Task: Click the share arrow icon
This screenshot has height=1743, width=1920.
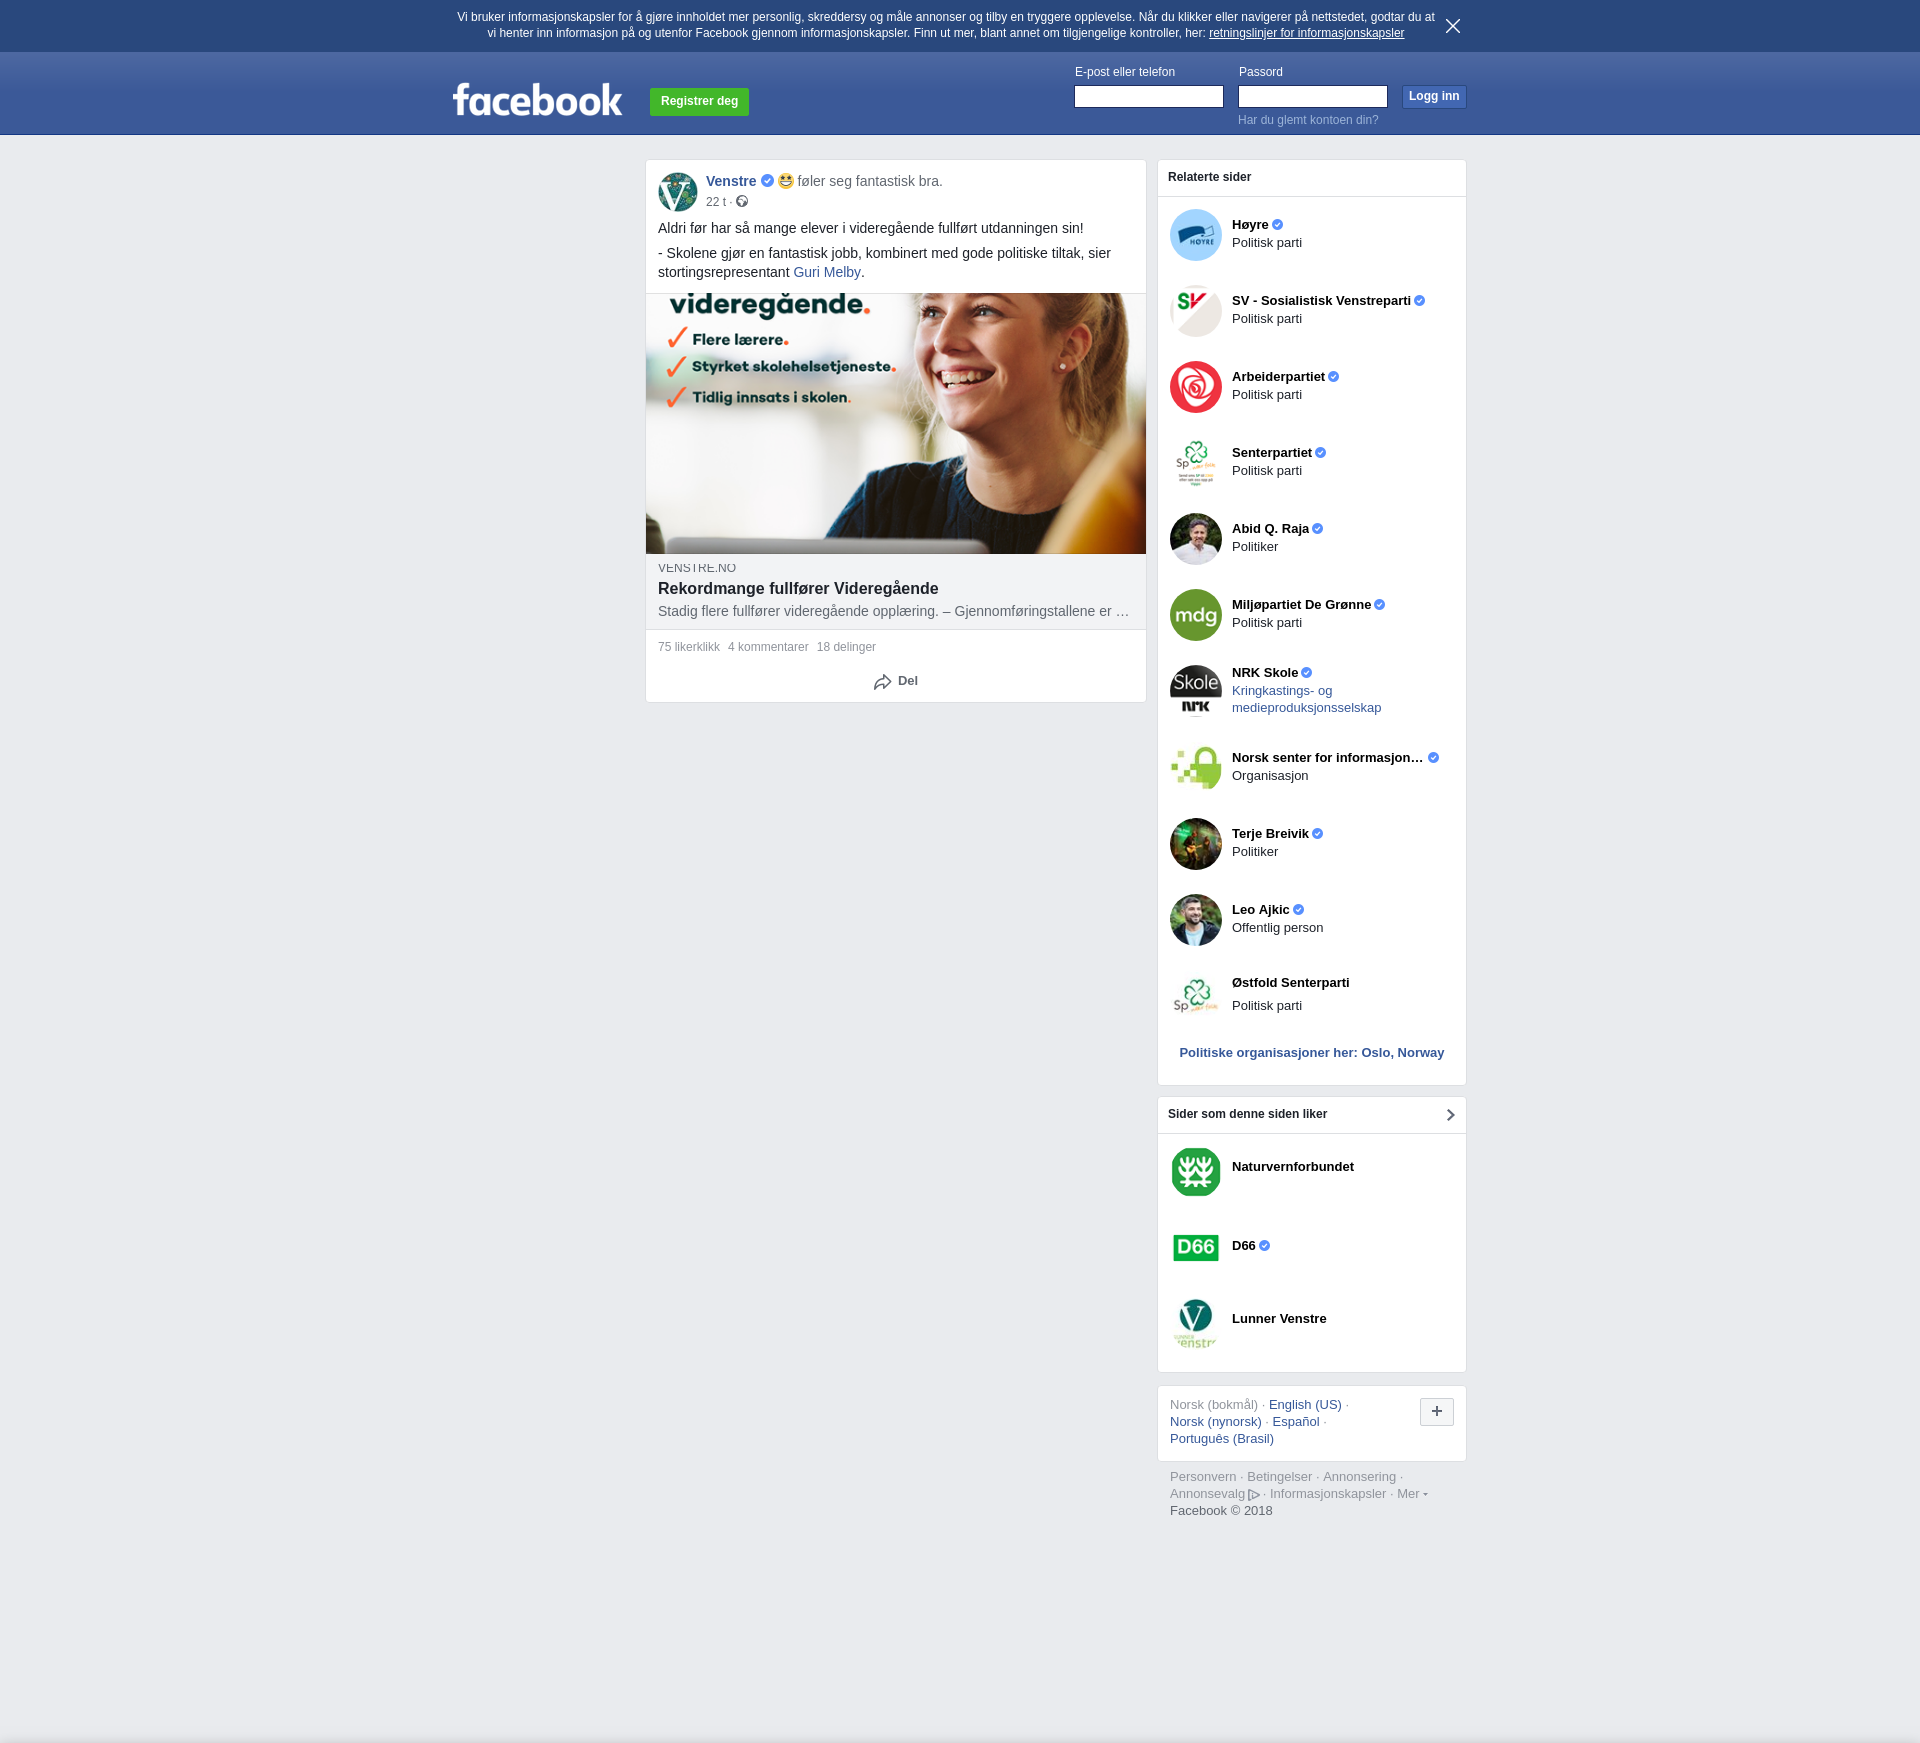Action: click(882, 682)
